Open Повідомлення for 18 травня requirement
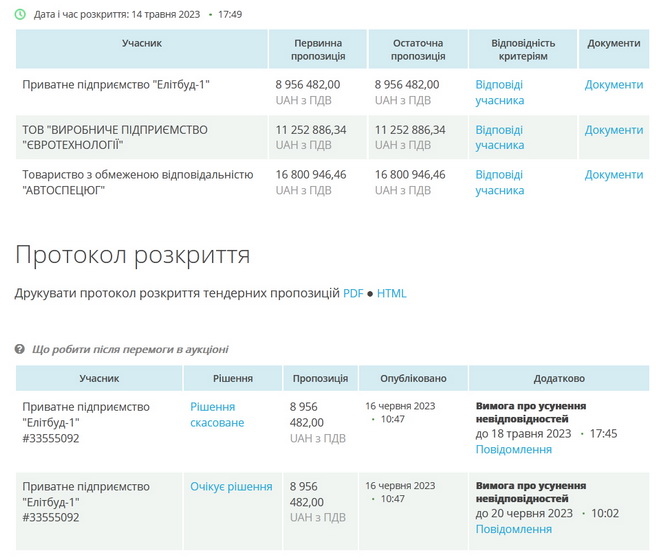This screenshot has height=560, width=656. pos(513,450)
